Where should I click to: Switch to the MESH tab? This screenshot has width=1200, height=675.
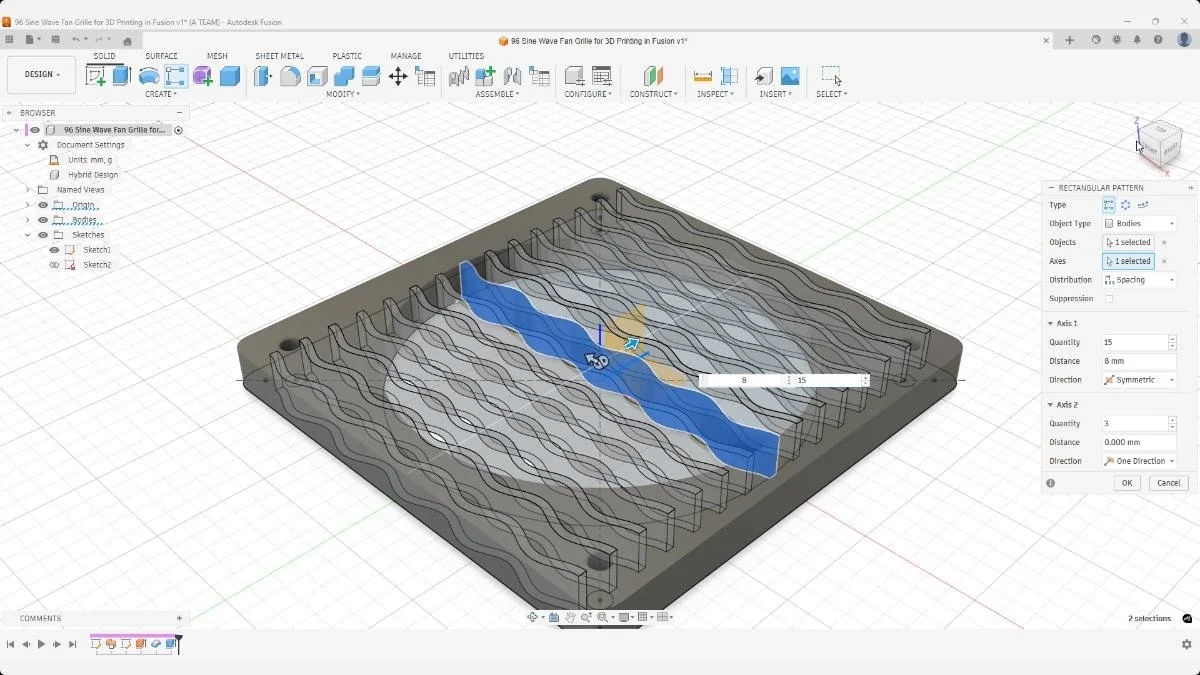point(217,56)
